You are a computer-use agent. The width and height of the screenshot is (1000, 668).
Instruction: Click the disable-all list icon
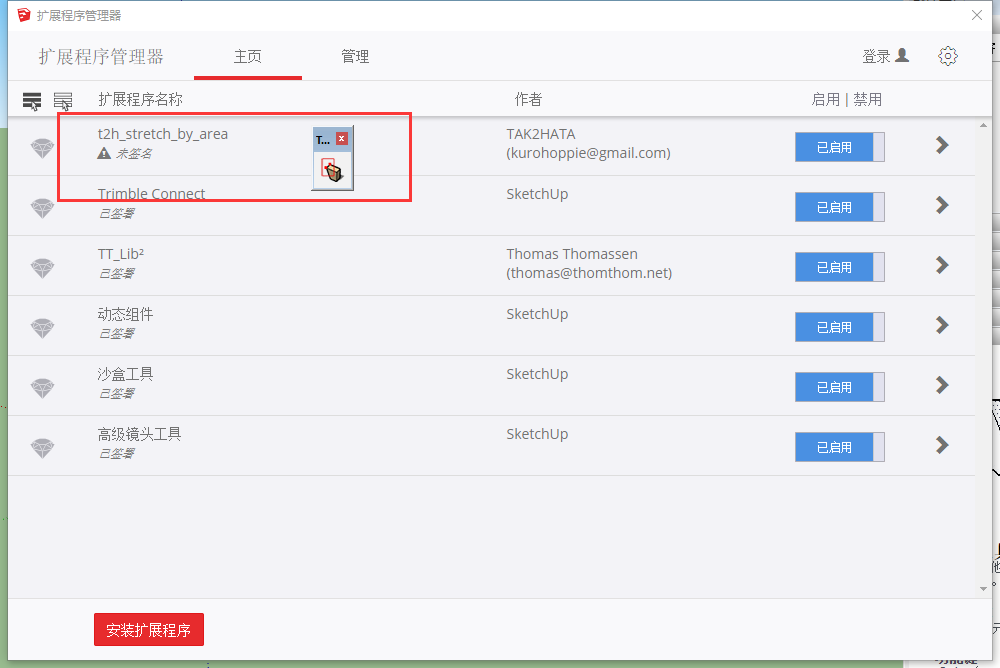coord(62,101)
